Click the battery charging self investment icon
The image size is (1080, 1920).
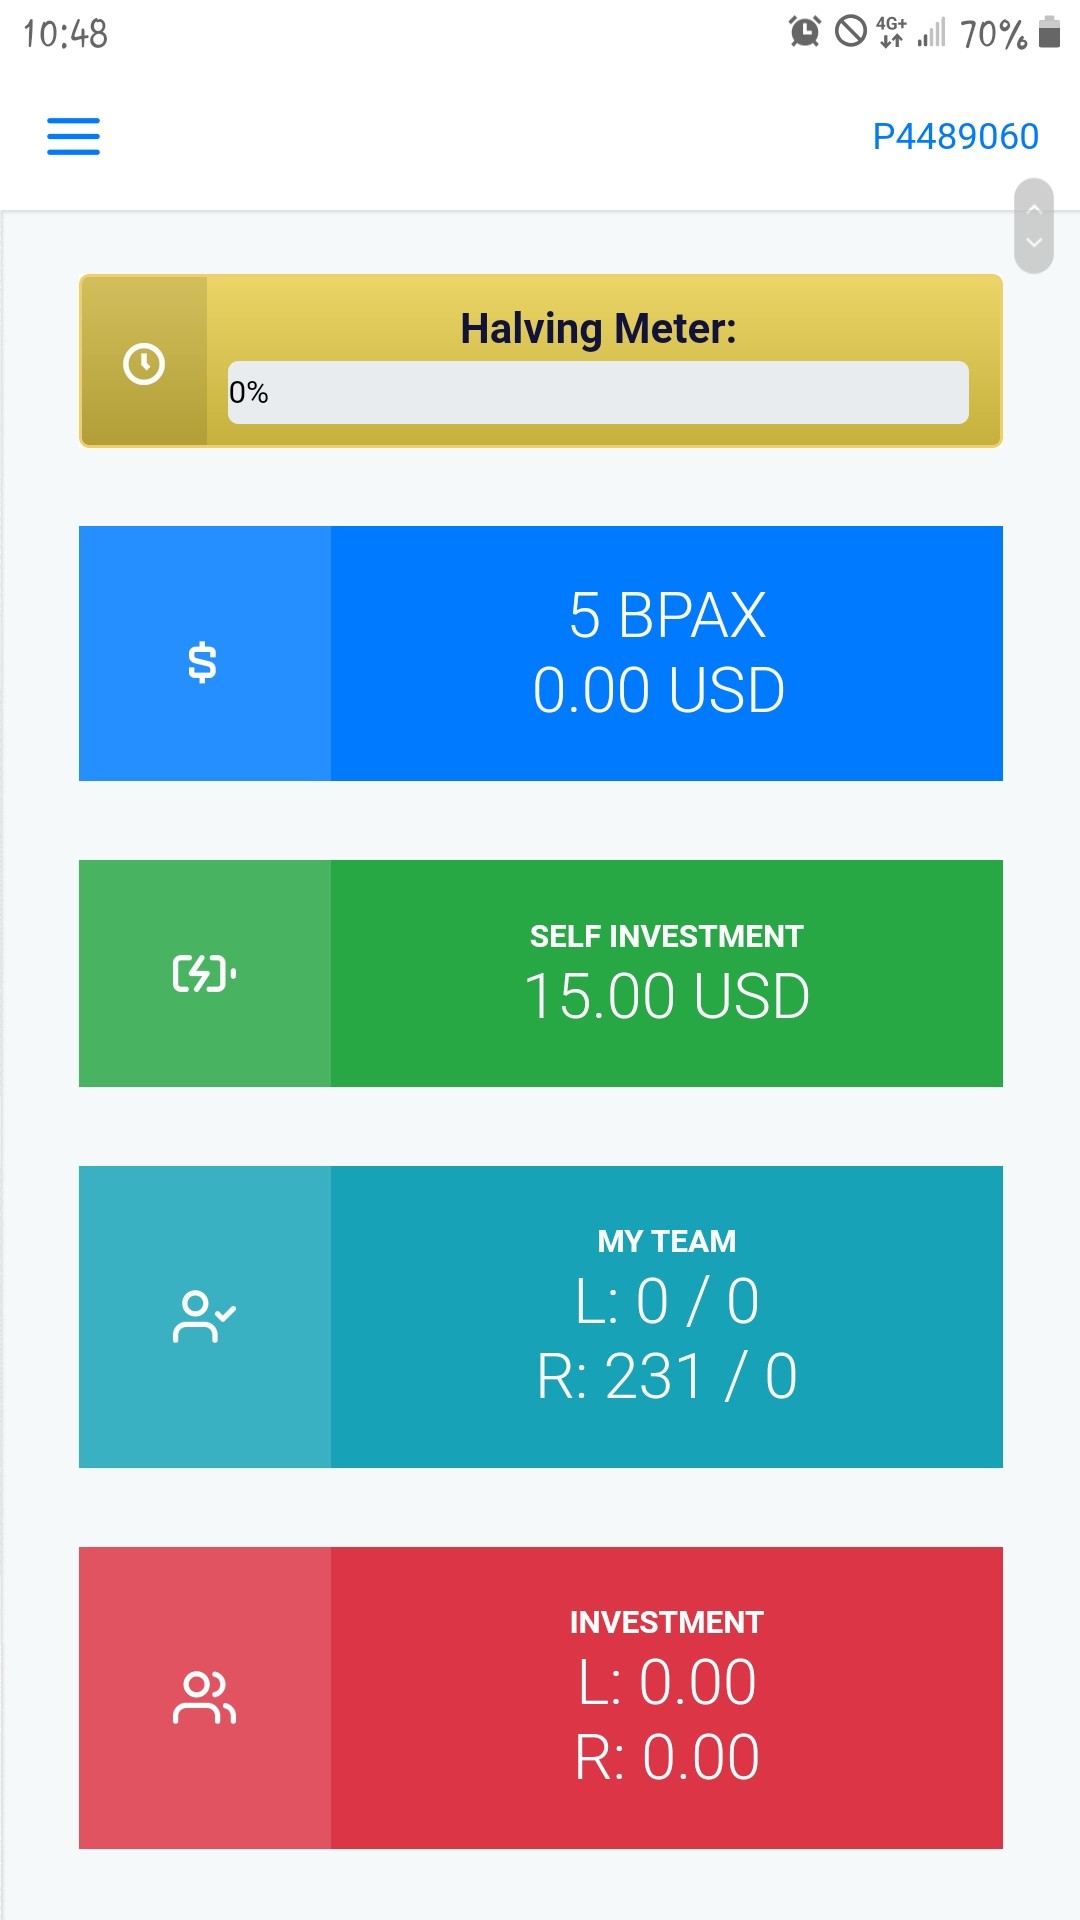204,973
